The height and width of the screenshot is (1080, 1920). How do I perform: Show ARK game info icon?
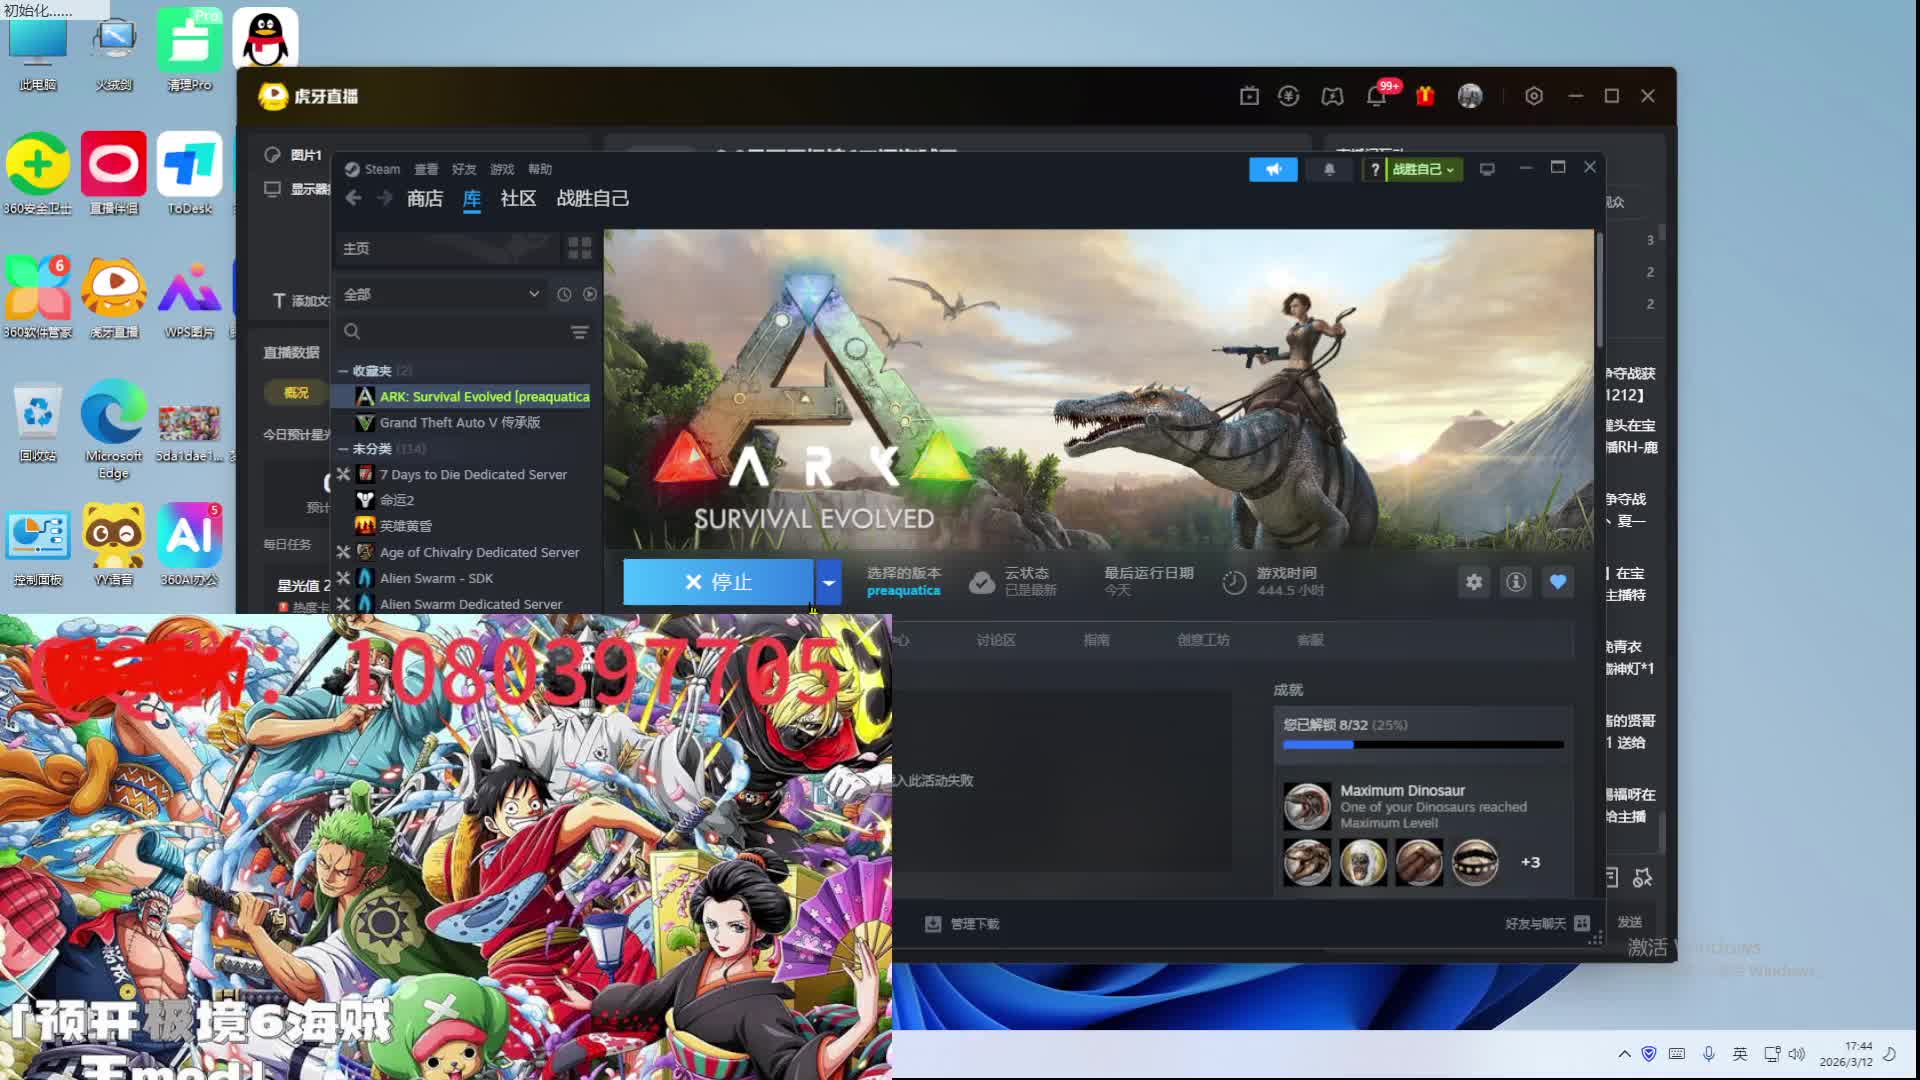(x=1516, y=582)
